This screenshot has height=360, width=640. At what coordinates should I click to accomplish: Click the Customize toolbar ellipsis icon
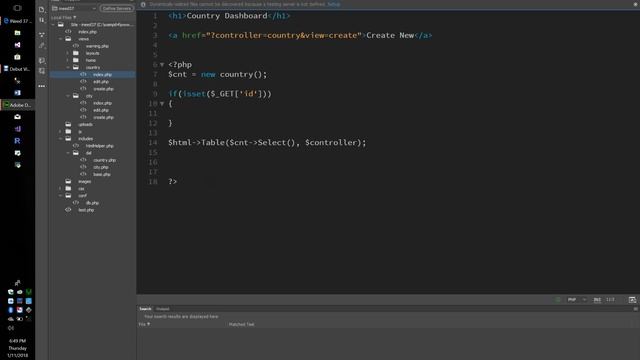pyautogui.click(x=42, y=86)
